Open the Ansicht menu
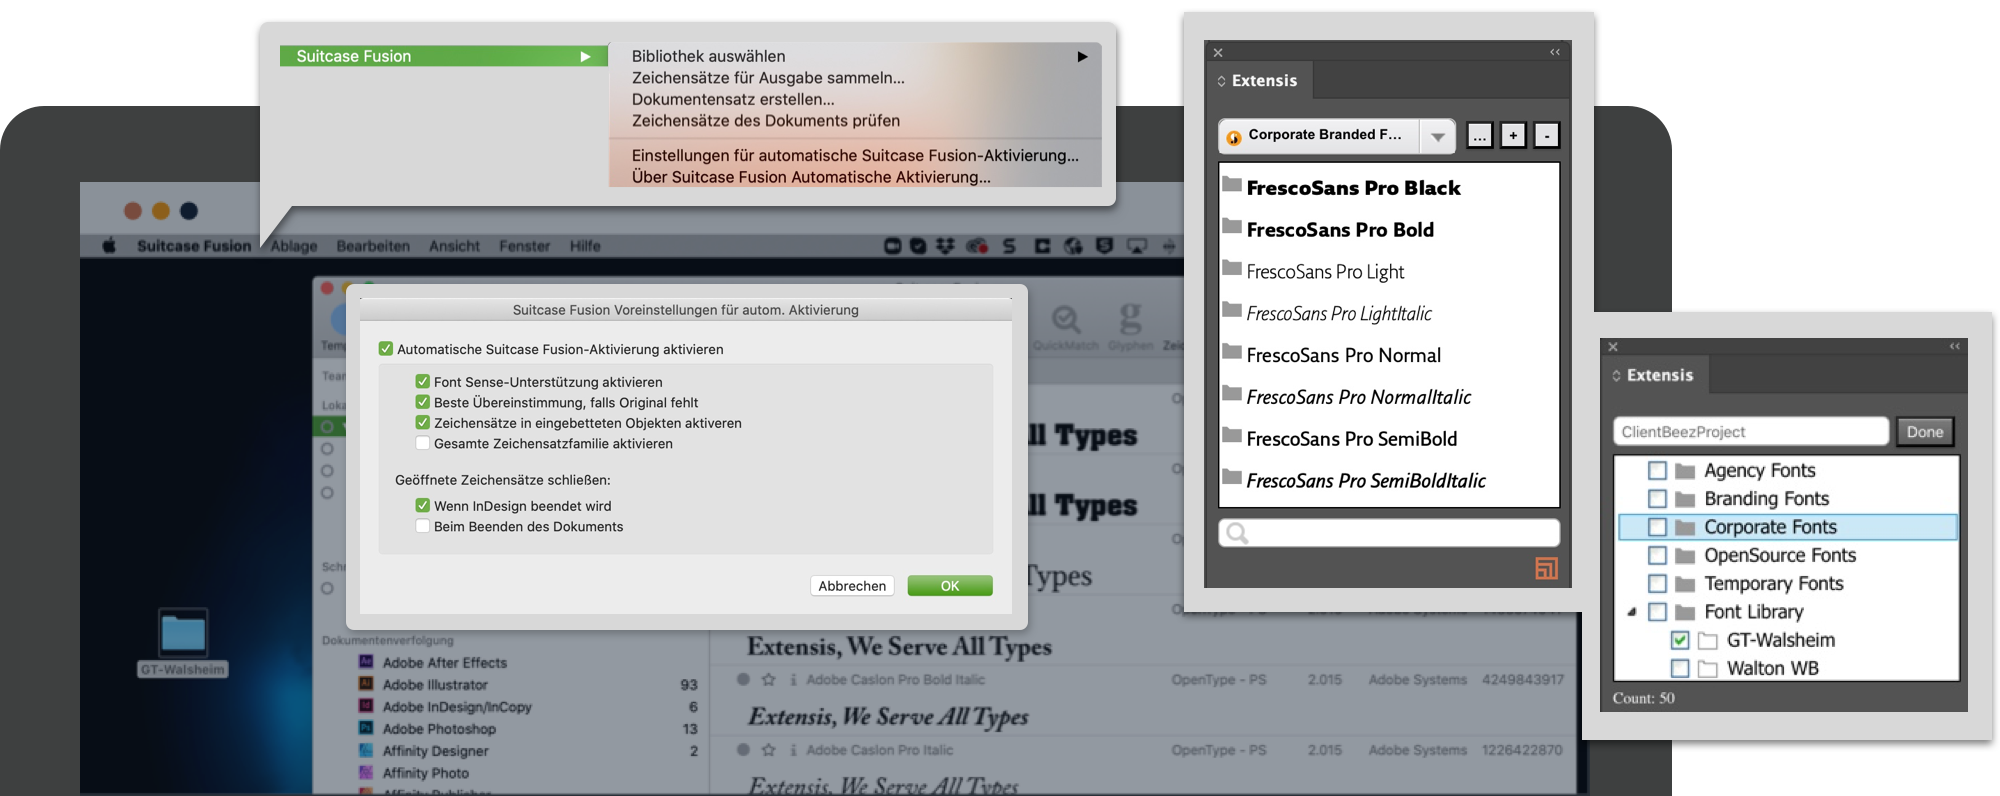 tap(454, 246)
